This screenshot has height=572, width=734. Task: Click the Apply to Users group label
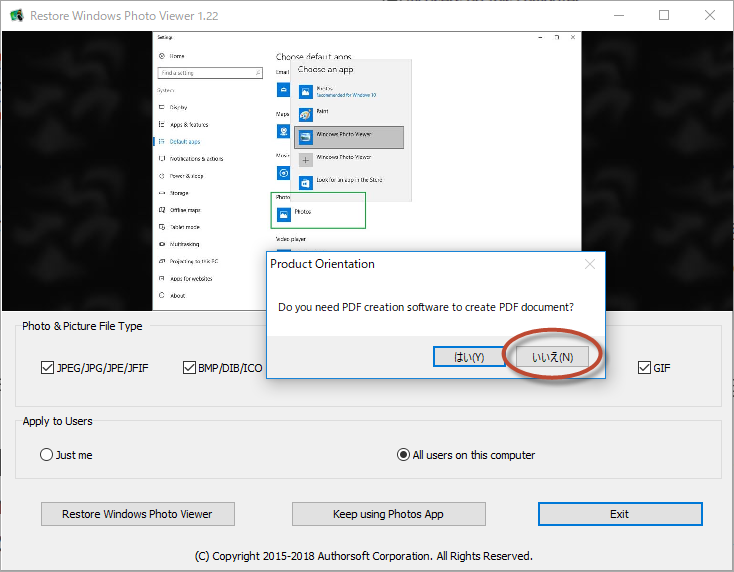click(x=58, y=421)
